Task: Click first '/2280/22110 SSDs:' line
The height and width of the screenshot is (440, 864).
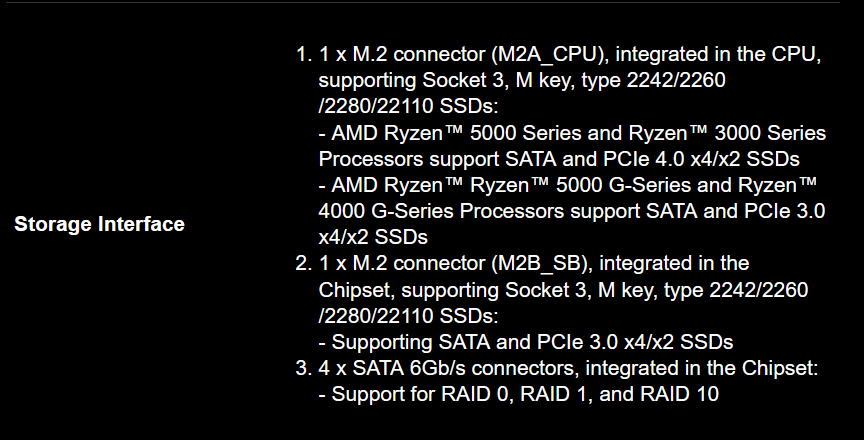Action: 408,106
